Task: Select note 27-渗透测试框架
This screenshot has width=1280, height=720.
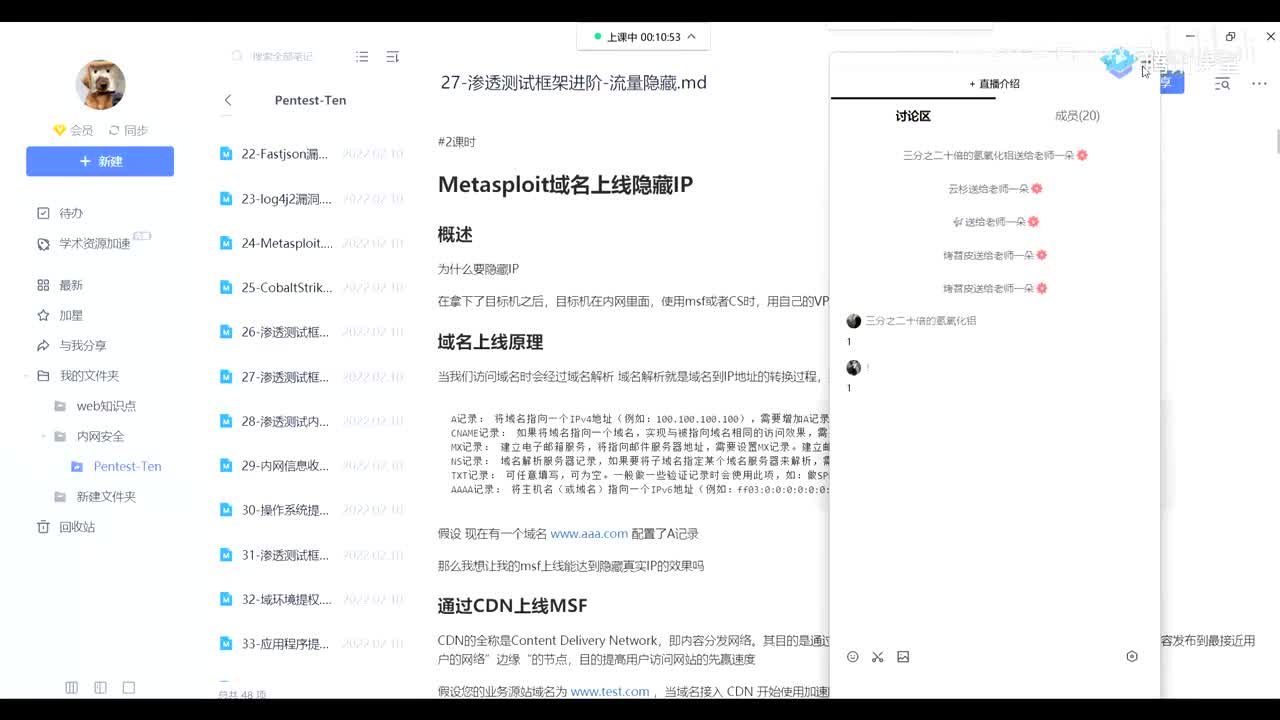Action: 310,377
